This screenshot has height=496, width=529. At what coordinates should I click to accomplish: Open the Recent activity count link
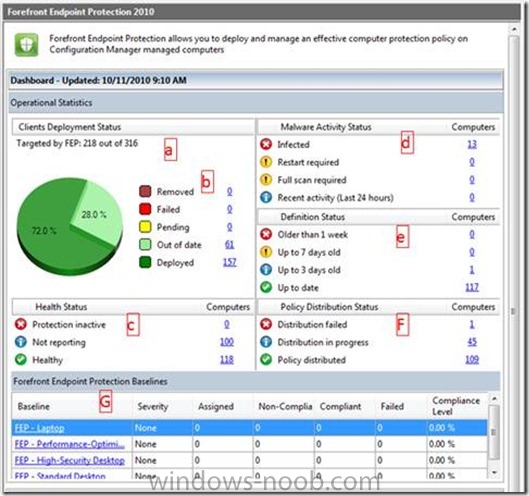pos(472,197)
